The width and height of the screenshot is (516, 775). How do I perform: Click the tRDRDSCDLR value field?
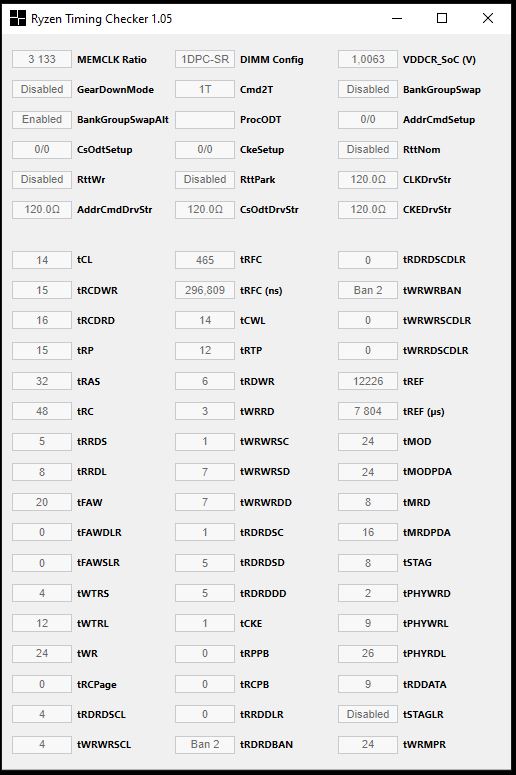point(368,260)
